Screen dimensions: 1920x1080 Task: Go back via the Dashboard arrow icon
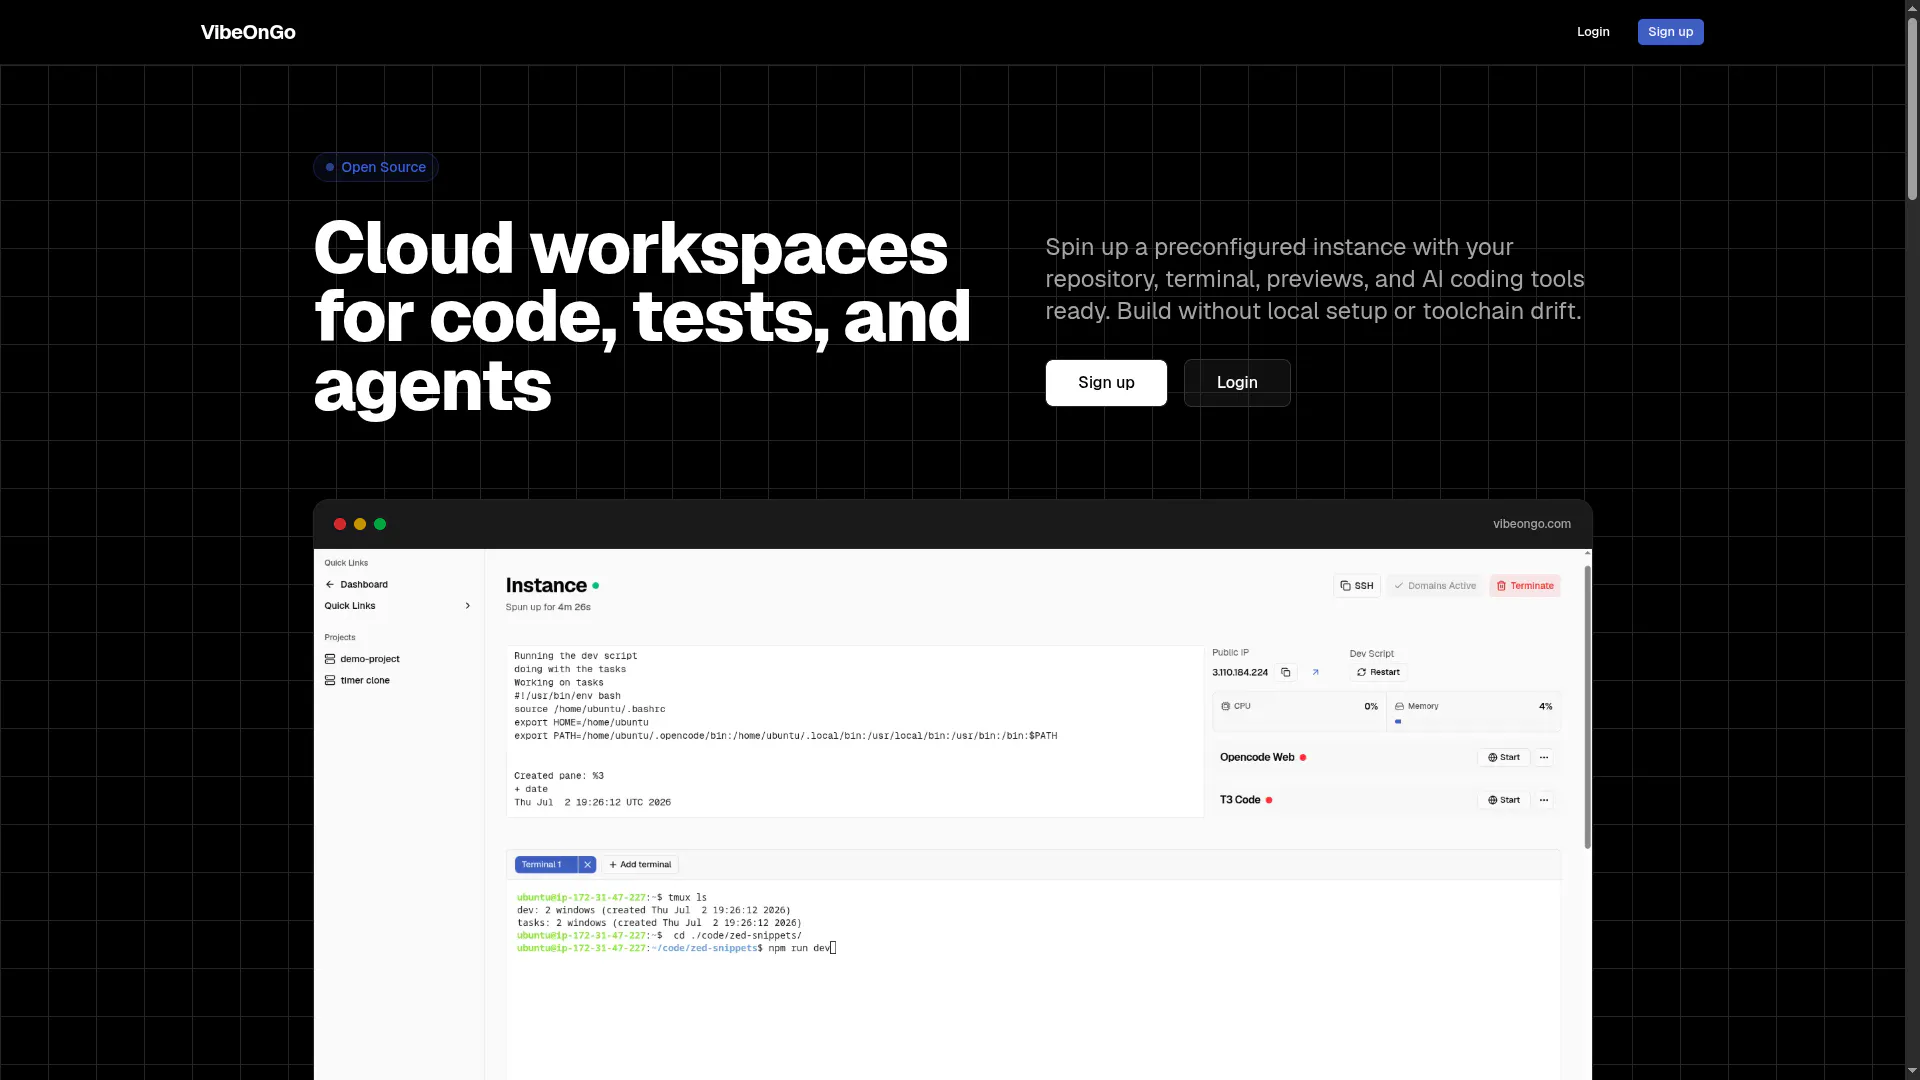[x=330, y=585]
